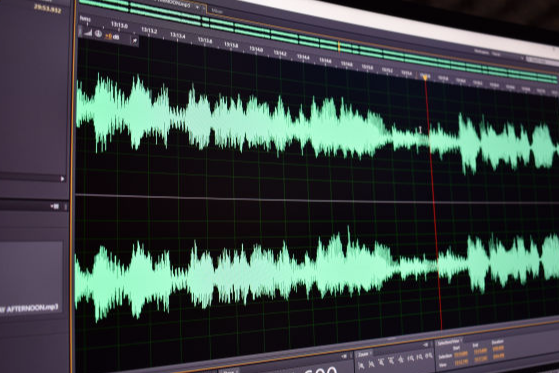This screenshot has height=373, width=559.
Task: Select the Zoom panel tab
Action: 363,354
